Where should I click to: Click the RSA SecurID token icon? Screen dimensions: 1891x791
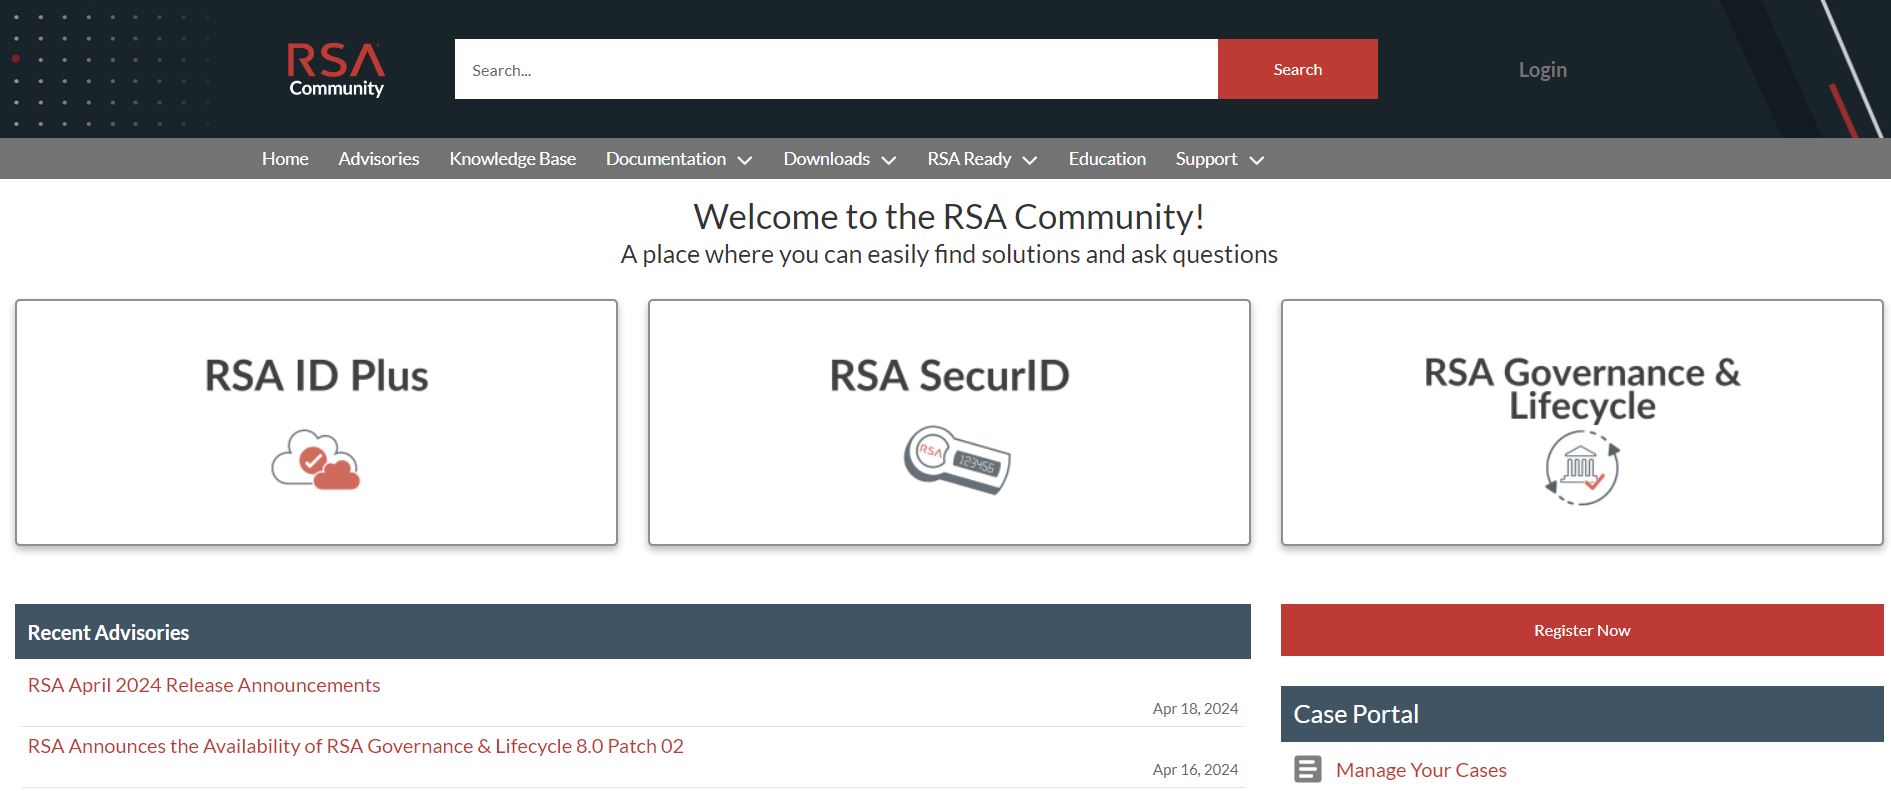click(957, 460)
